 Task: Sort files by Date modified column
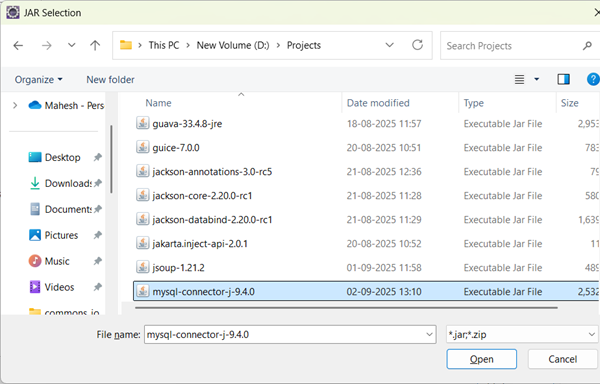(378, 103)
